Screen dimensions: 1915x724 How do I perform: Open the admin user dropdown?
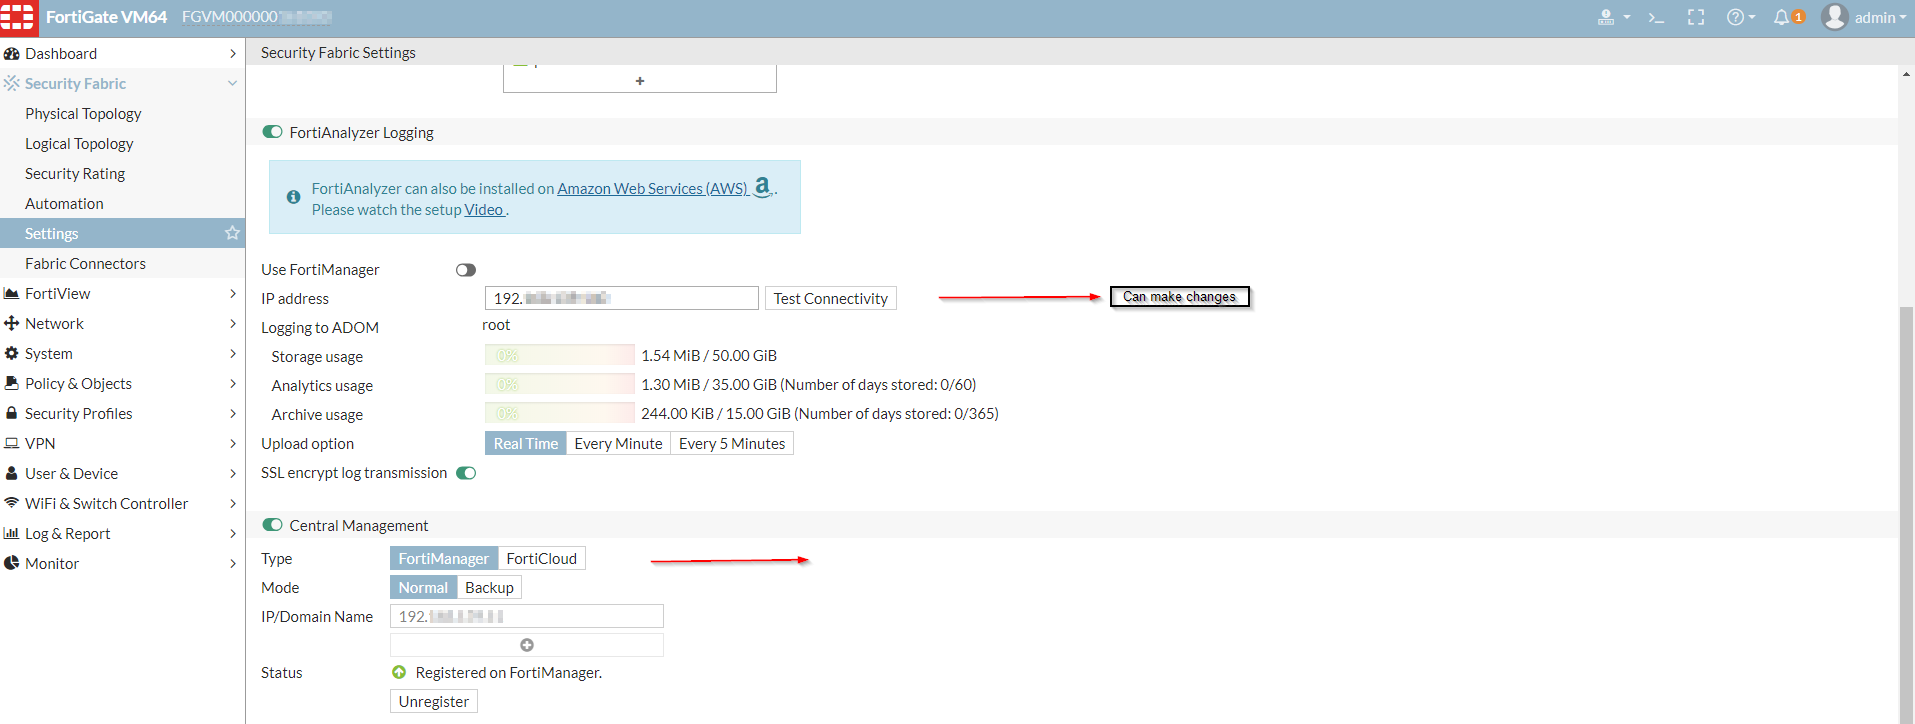[x=1865, y=17]
